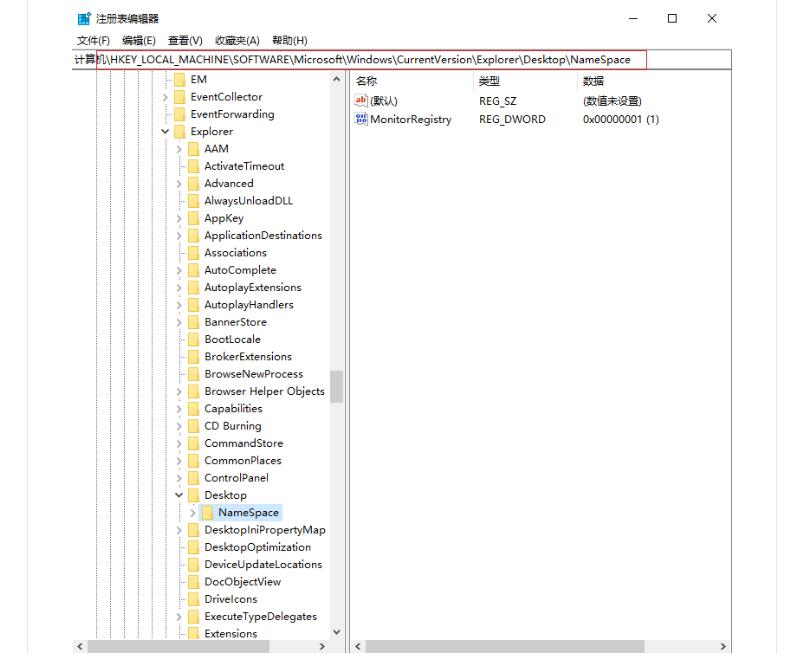Expand the NameSpace key

(x=192, y=513)
